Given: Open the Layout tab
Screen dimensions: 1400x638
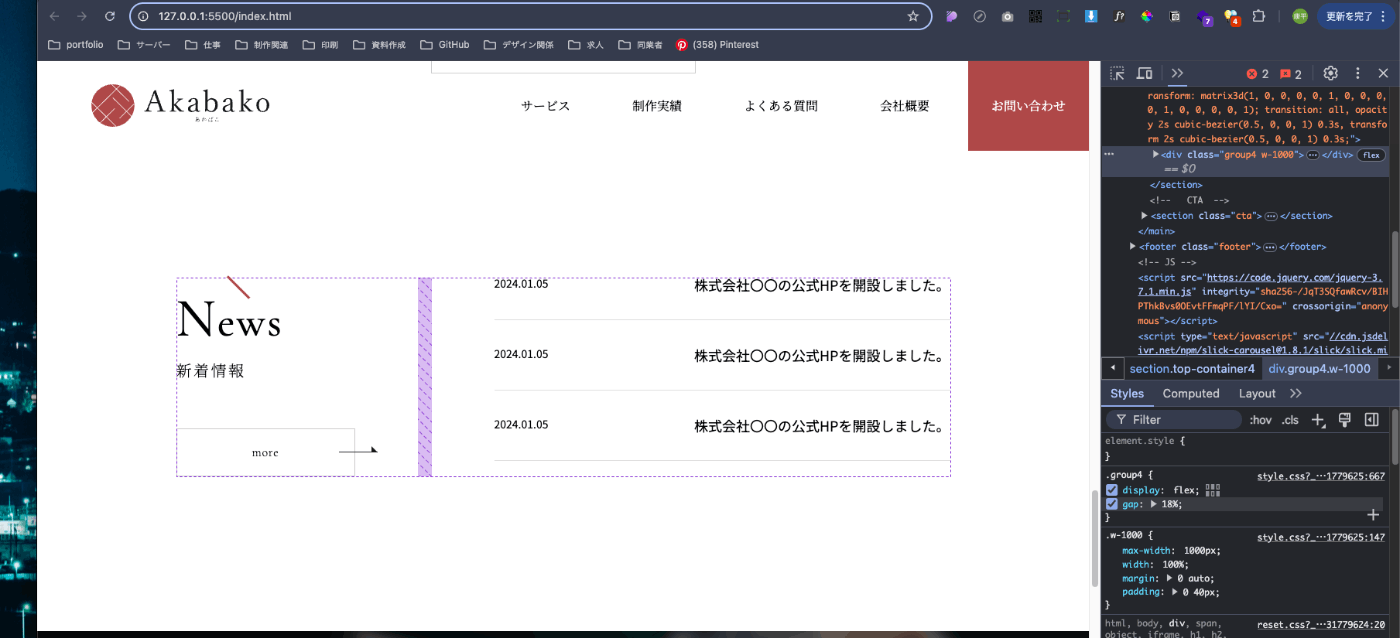Looking at the screenshot, I should coord(1257,393).
